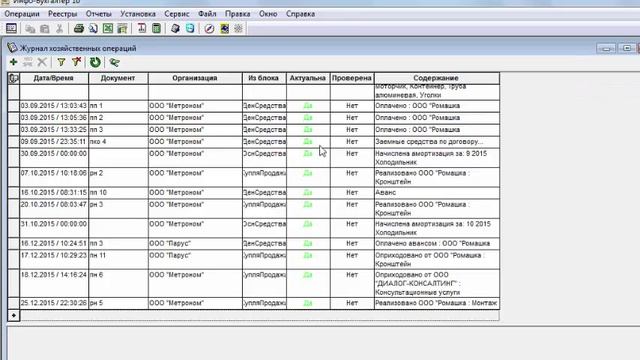The width and height of the screenshot is (640, 360).
Task: Click the Paste clipboard icon
Action: pos(44,29)
